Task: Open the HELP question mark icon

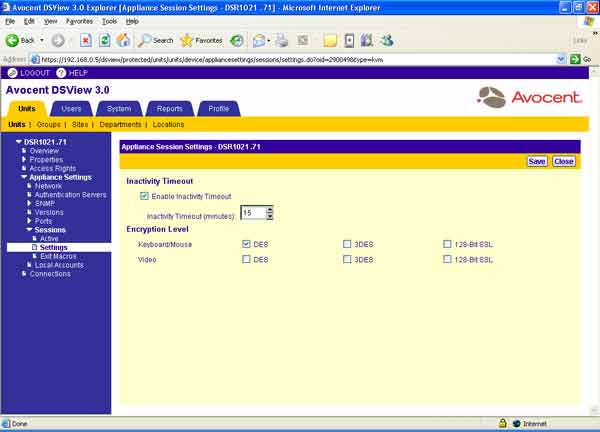Action: tap(61, 73)
